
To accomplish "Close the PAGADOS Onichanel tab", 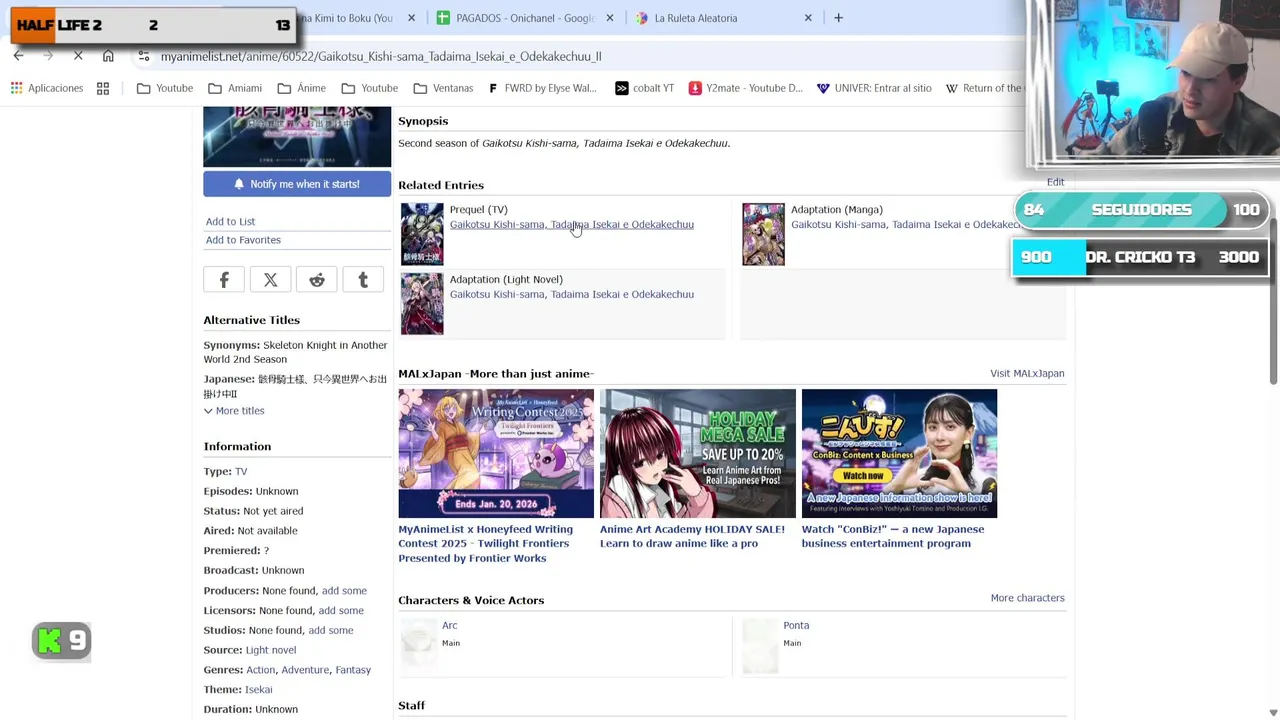I will (x=610, y=18).
